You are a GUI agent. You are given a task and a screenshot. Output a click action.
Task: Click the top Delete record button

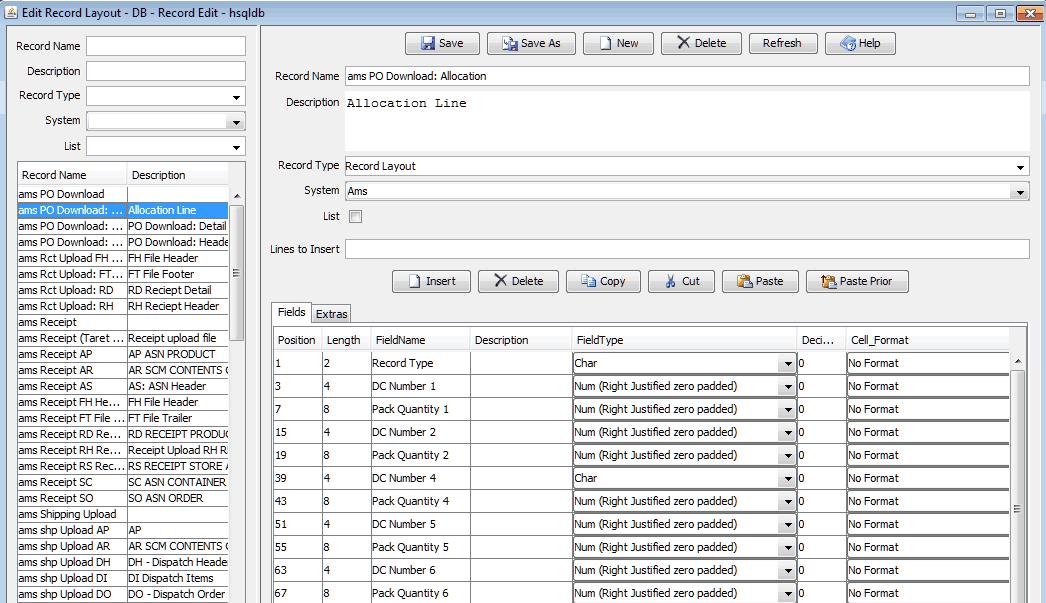[x=701, y=43]
